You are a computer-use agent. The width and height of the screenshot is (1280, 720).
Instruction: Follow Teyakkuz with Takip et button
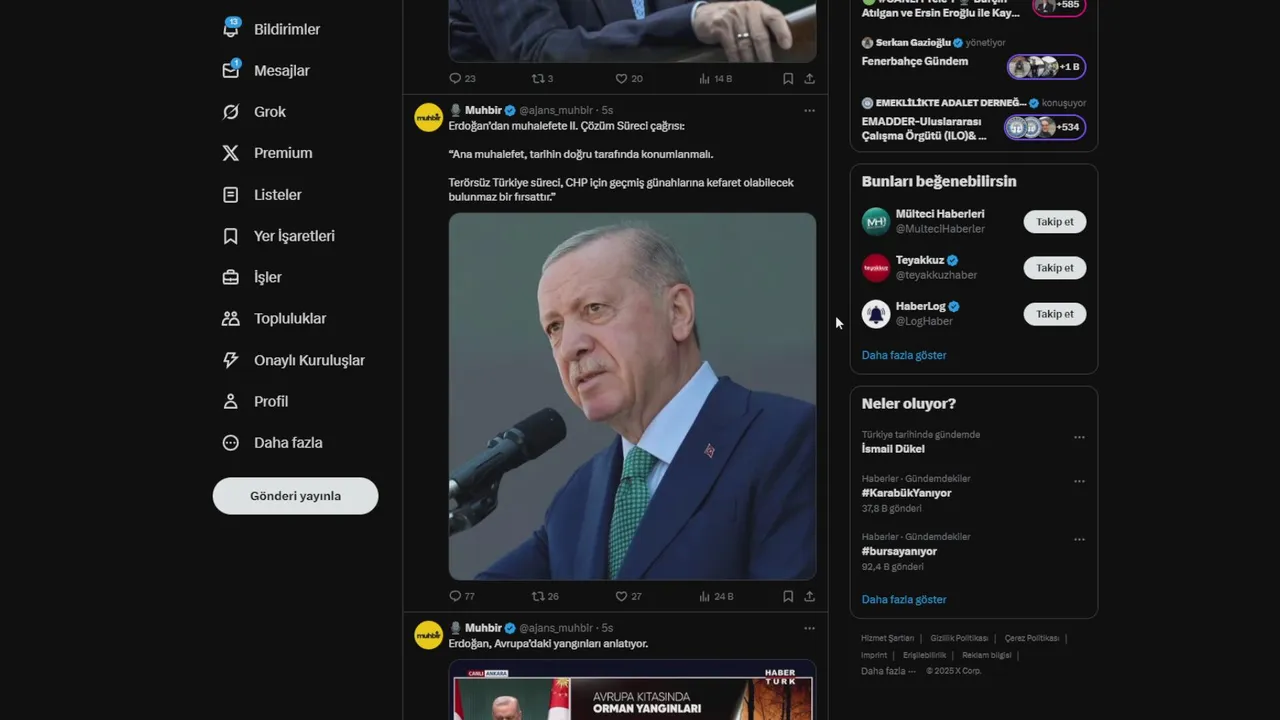point(1054,268)
